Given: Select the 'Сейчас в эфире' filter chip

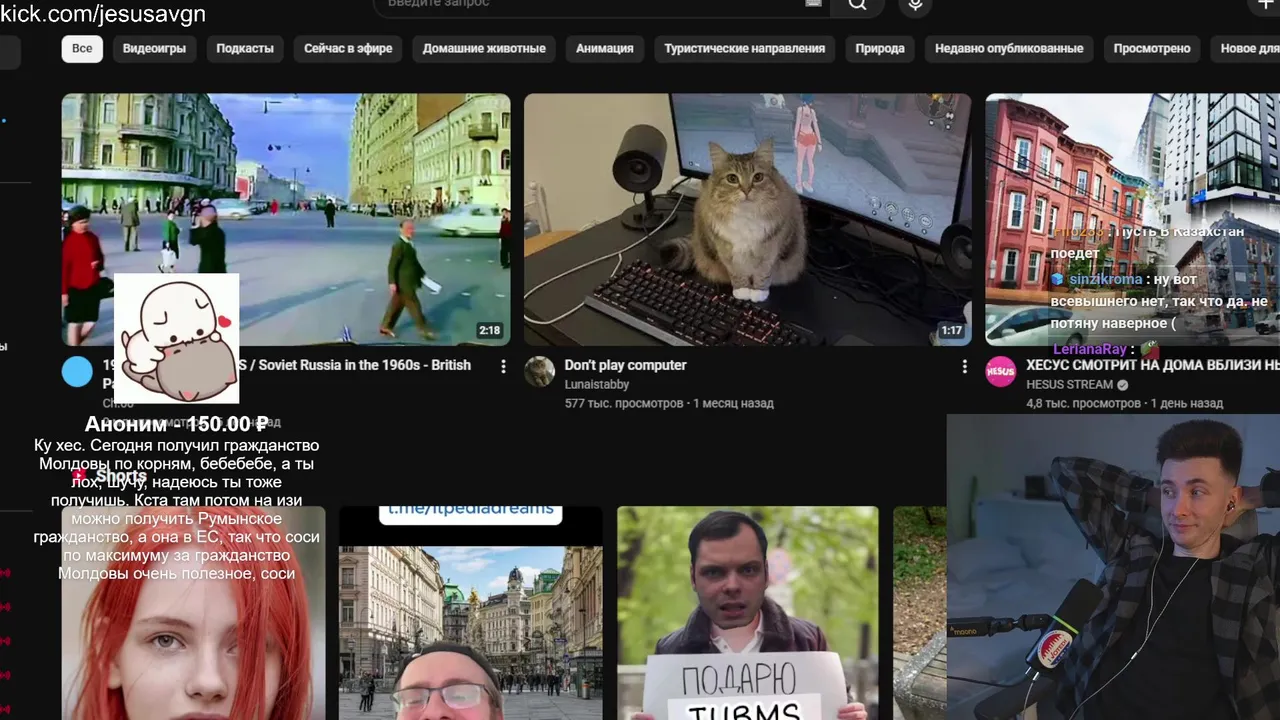Looking at the screenshot, I should [x=348, y=49].
